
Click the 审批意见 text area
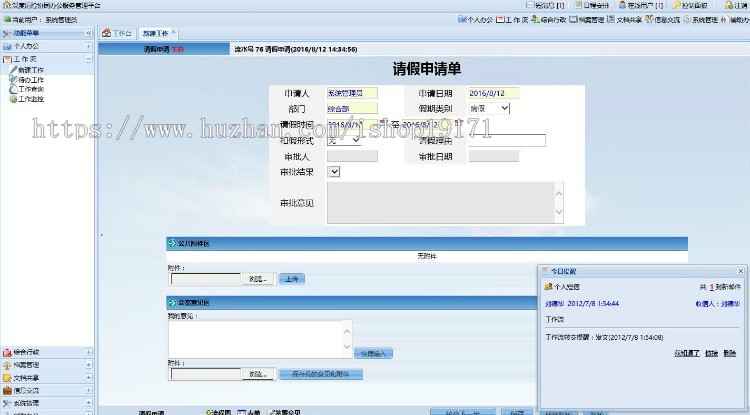point(445,203)
